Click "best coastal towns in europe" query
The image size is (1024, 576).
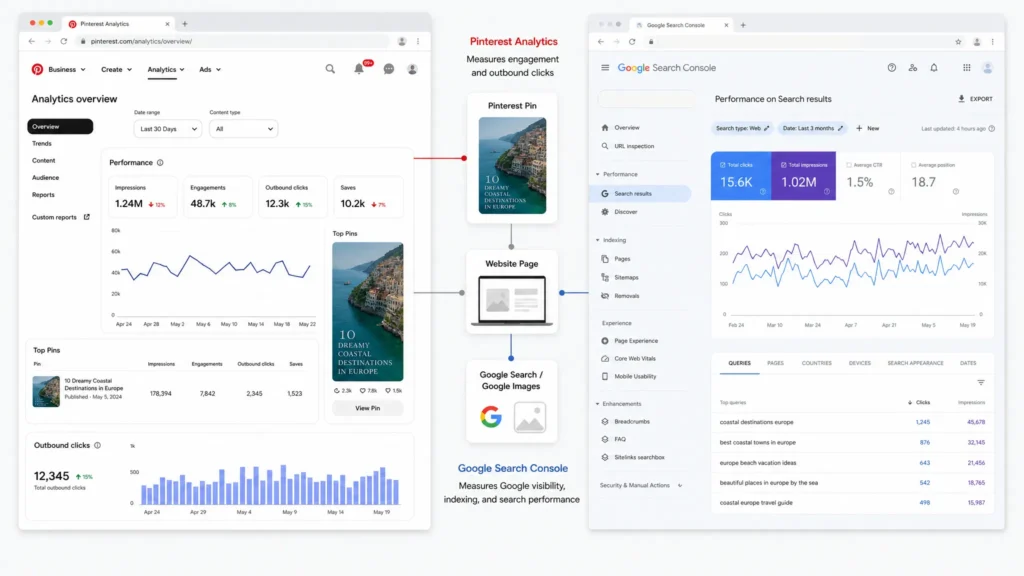click(x=758, y=443)
